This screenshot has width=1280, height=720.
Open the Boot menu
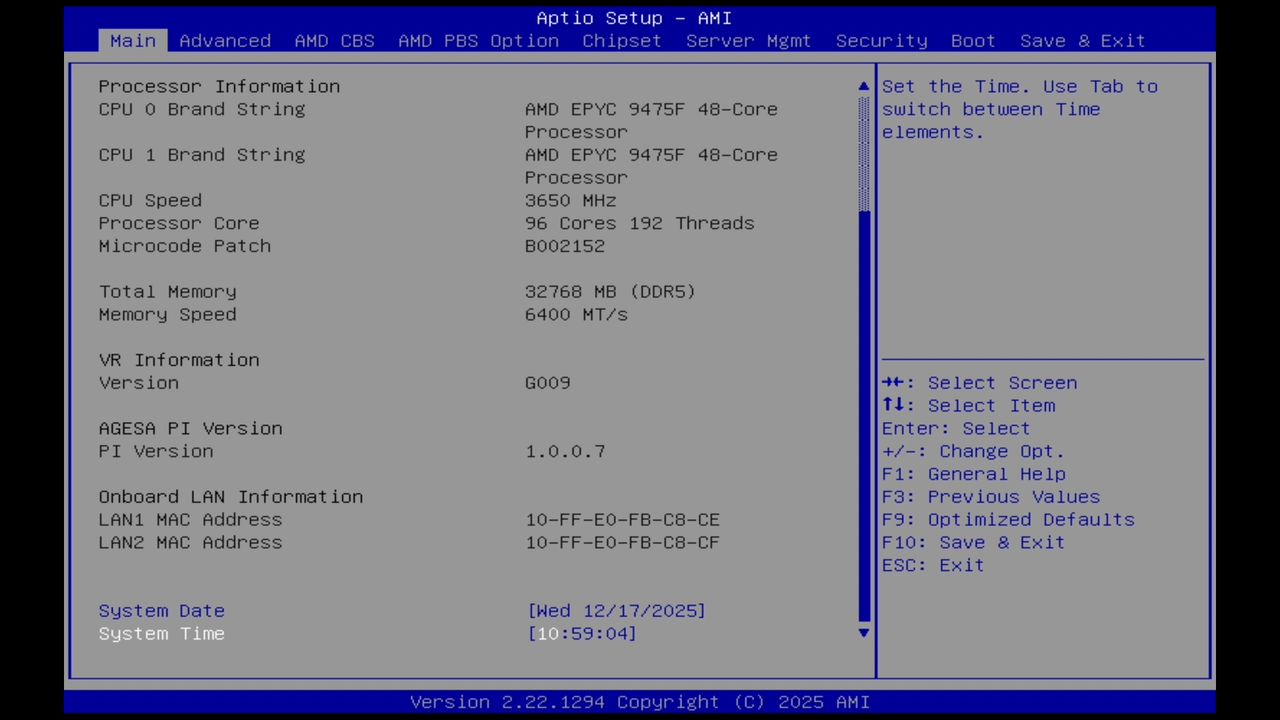pos(972,41)
